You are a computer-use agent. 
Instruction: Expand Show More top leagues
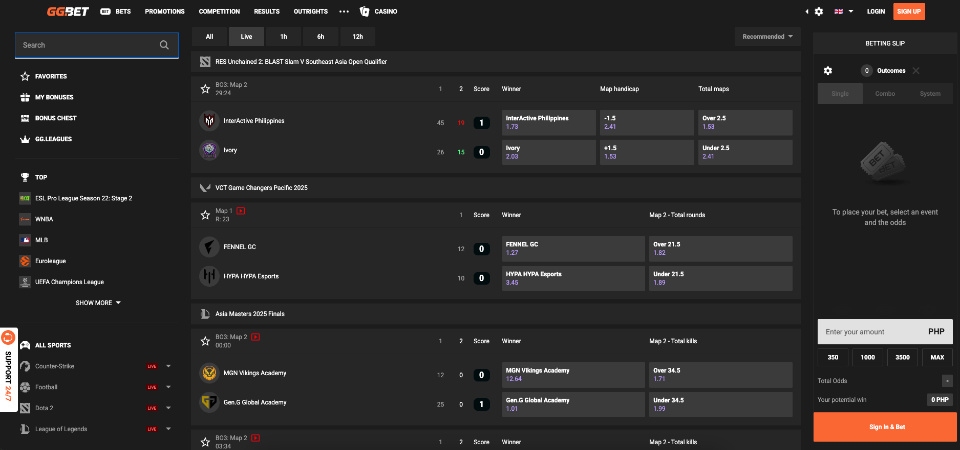98,302
